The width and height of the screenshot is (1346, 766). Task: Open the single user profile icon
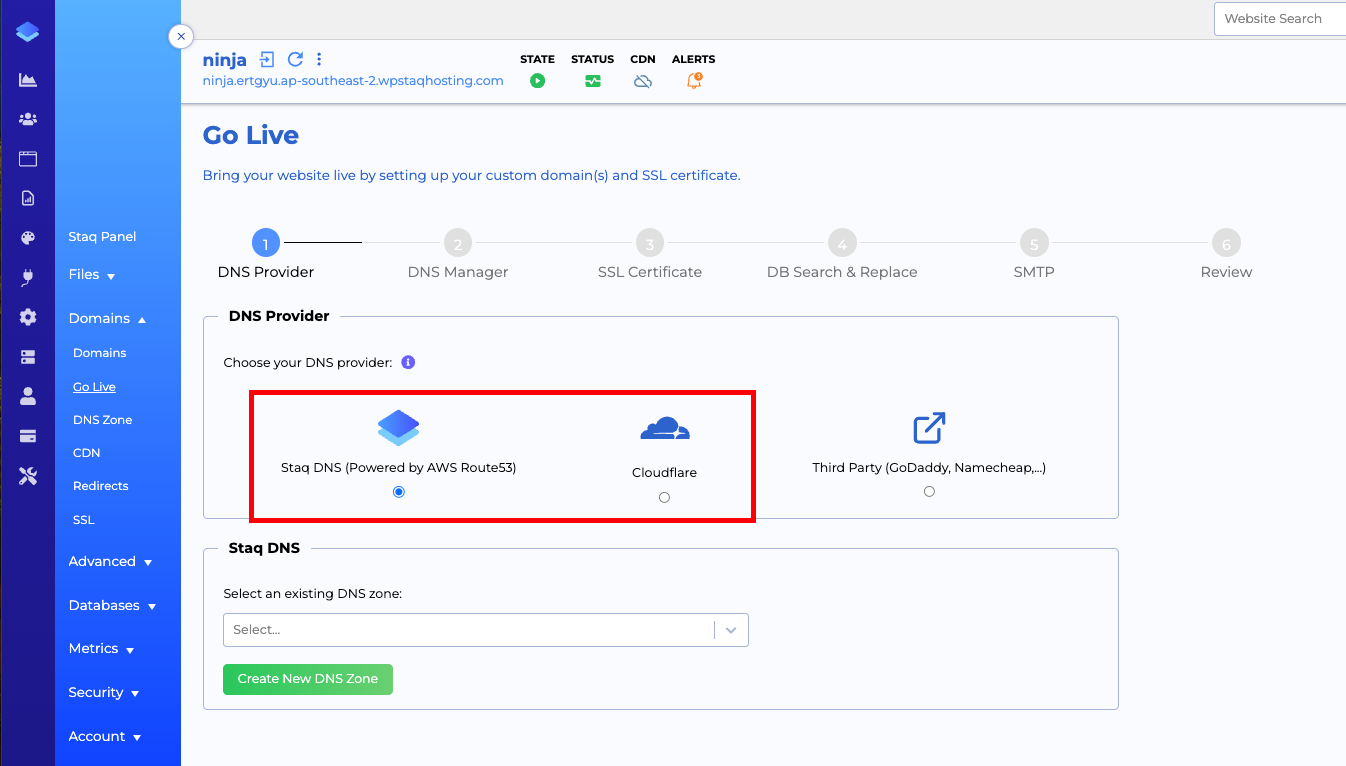28,396
